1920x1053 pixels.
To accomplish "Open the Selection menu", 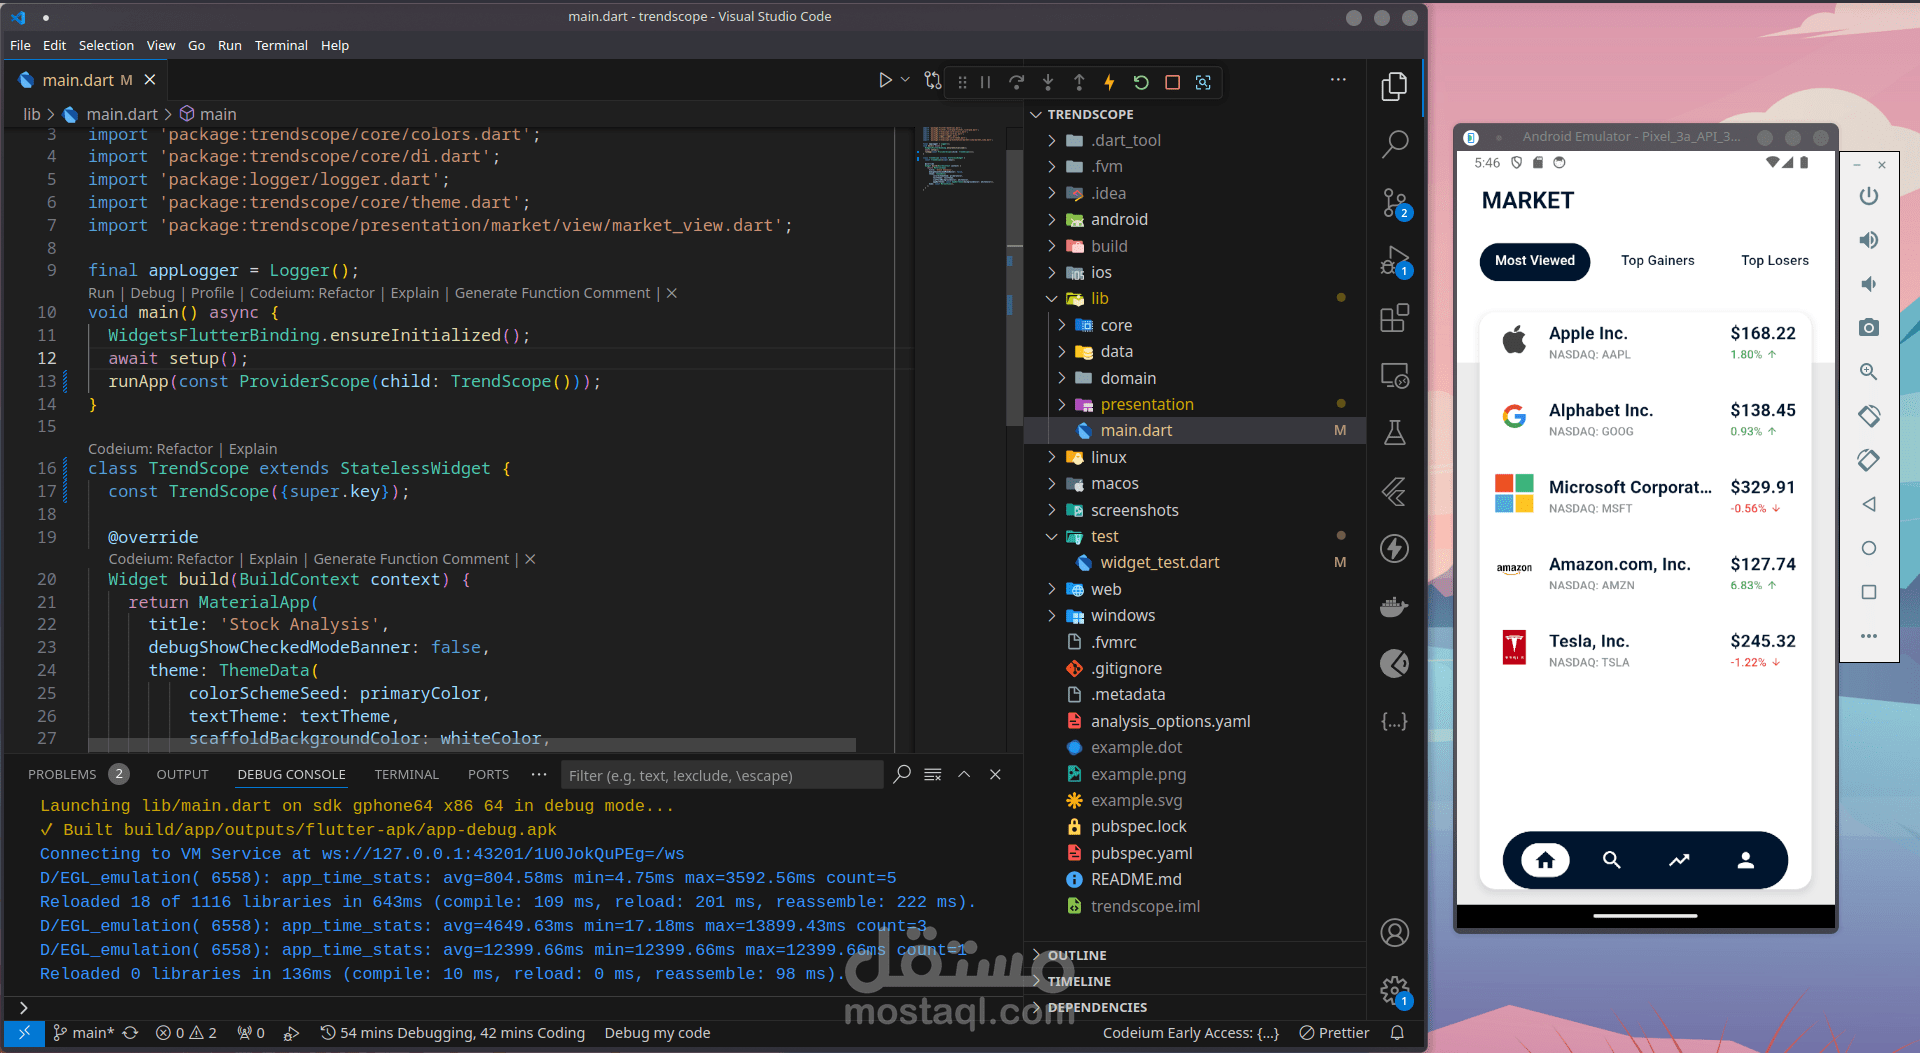I will click(x=106, y=46).
